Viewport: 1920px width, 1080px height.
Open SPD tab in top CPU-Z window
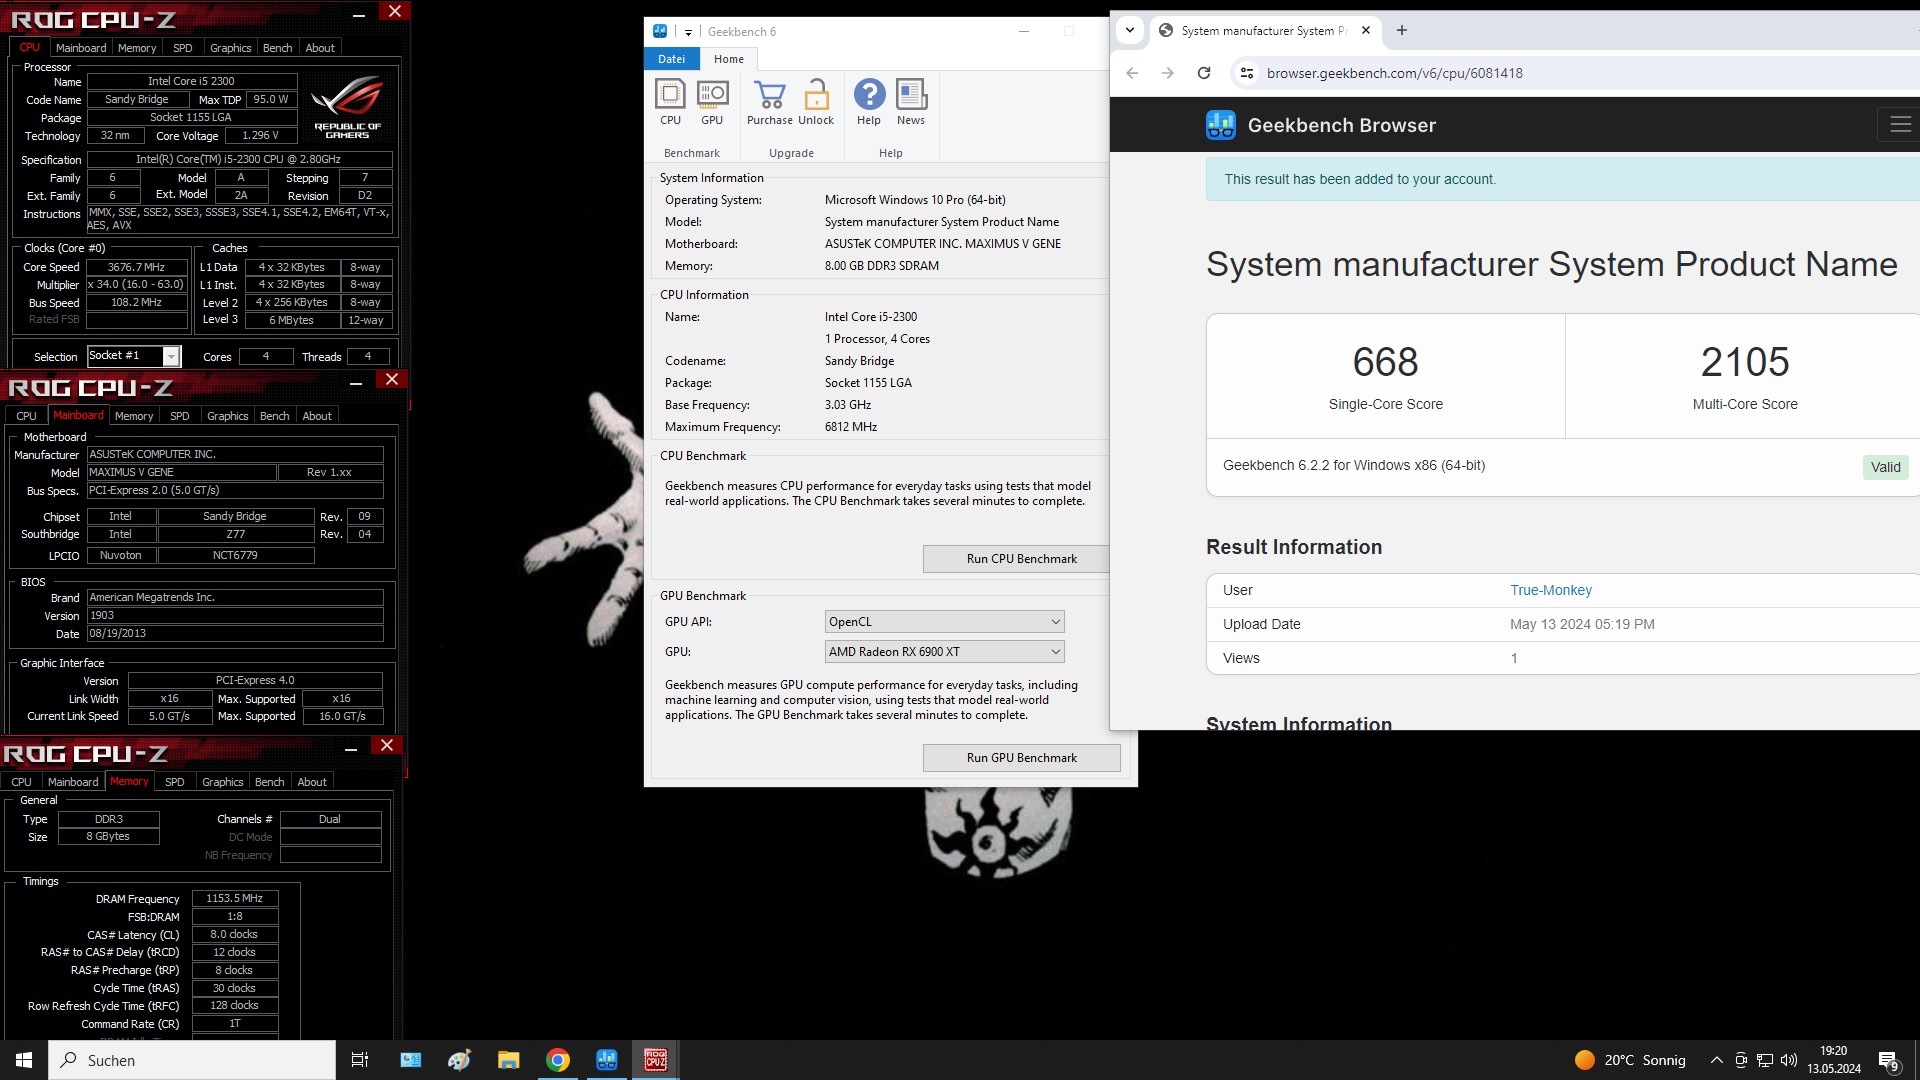point(183,48)
